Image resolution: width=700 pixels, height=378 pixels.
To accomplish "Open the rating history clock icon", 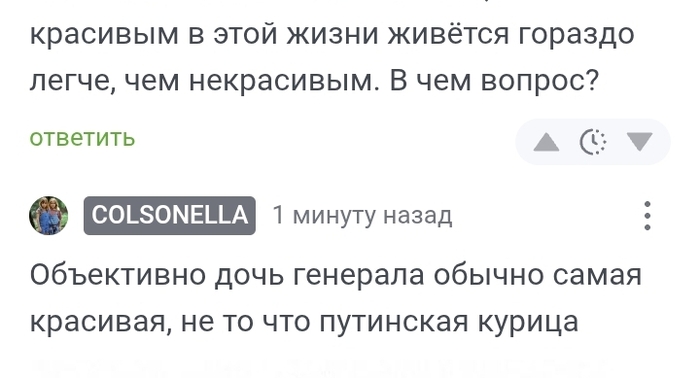I will coord(593,142).
